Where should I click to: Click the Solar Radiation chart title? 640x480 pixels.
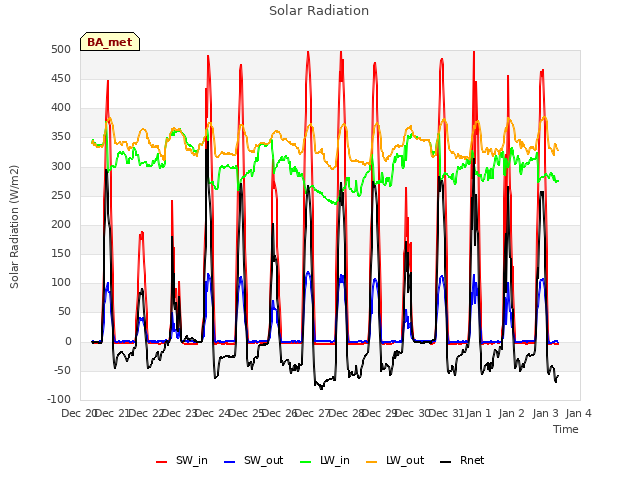tap(319, 11)
